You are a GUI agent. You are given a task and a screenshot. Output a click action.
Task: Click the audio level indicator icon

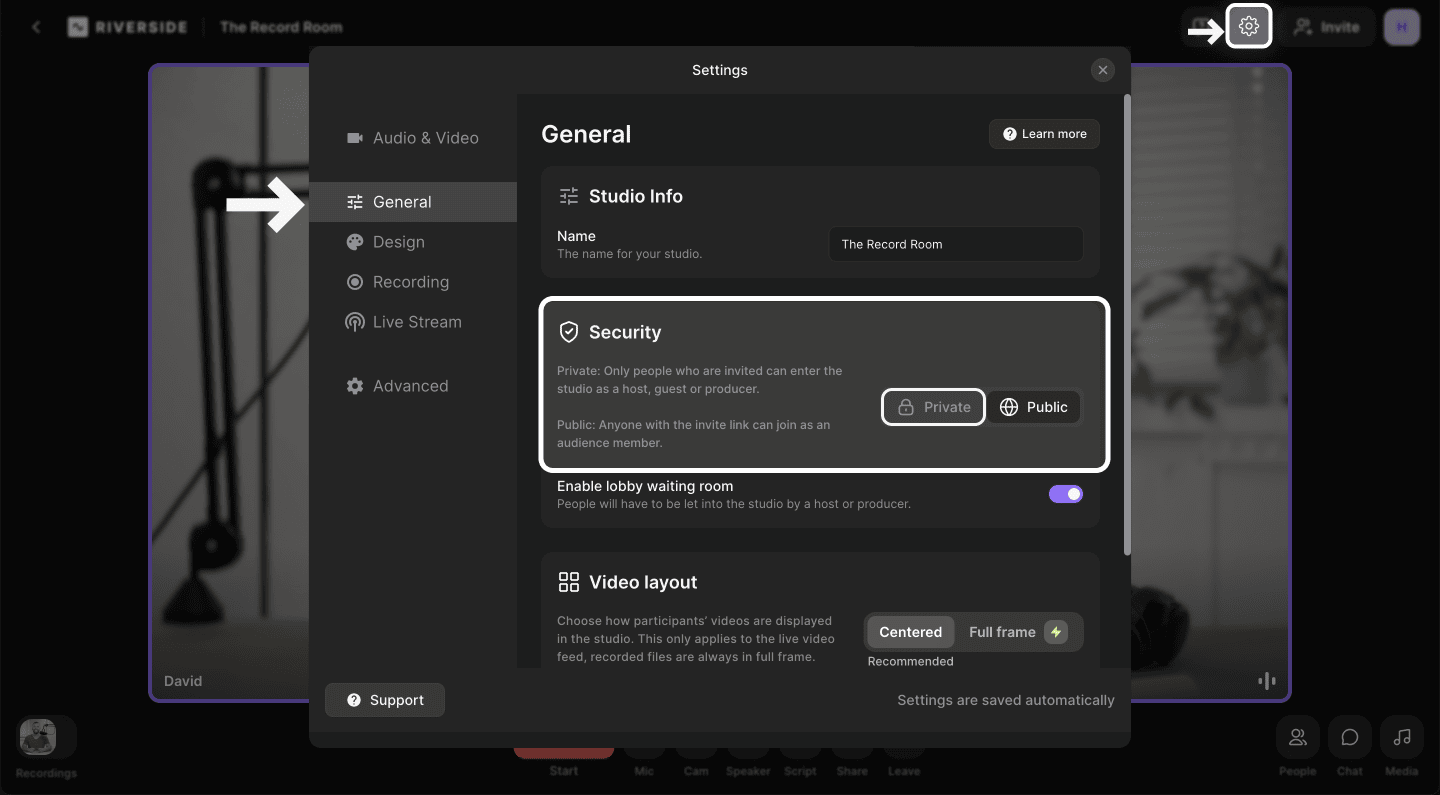click(x=1267, y=681)
